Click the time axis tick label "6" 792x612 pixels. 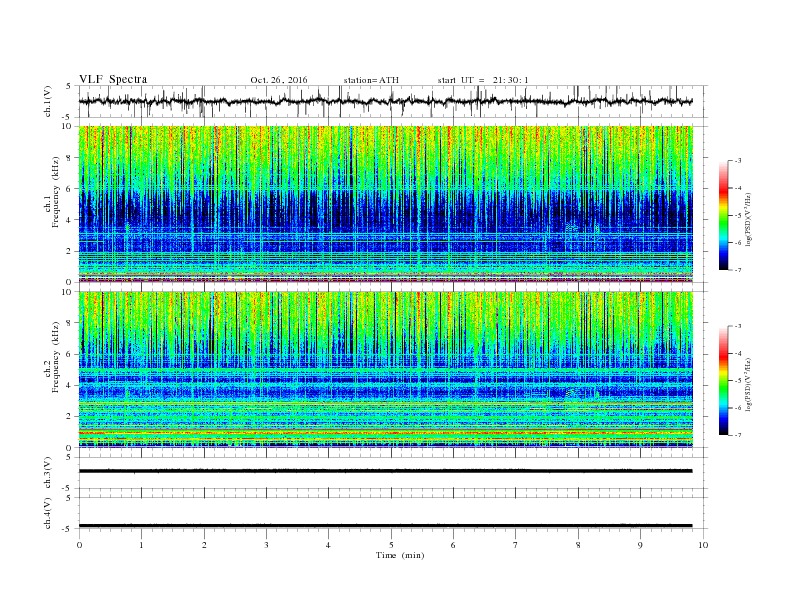coord(453,545)
